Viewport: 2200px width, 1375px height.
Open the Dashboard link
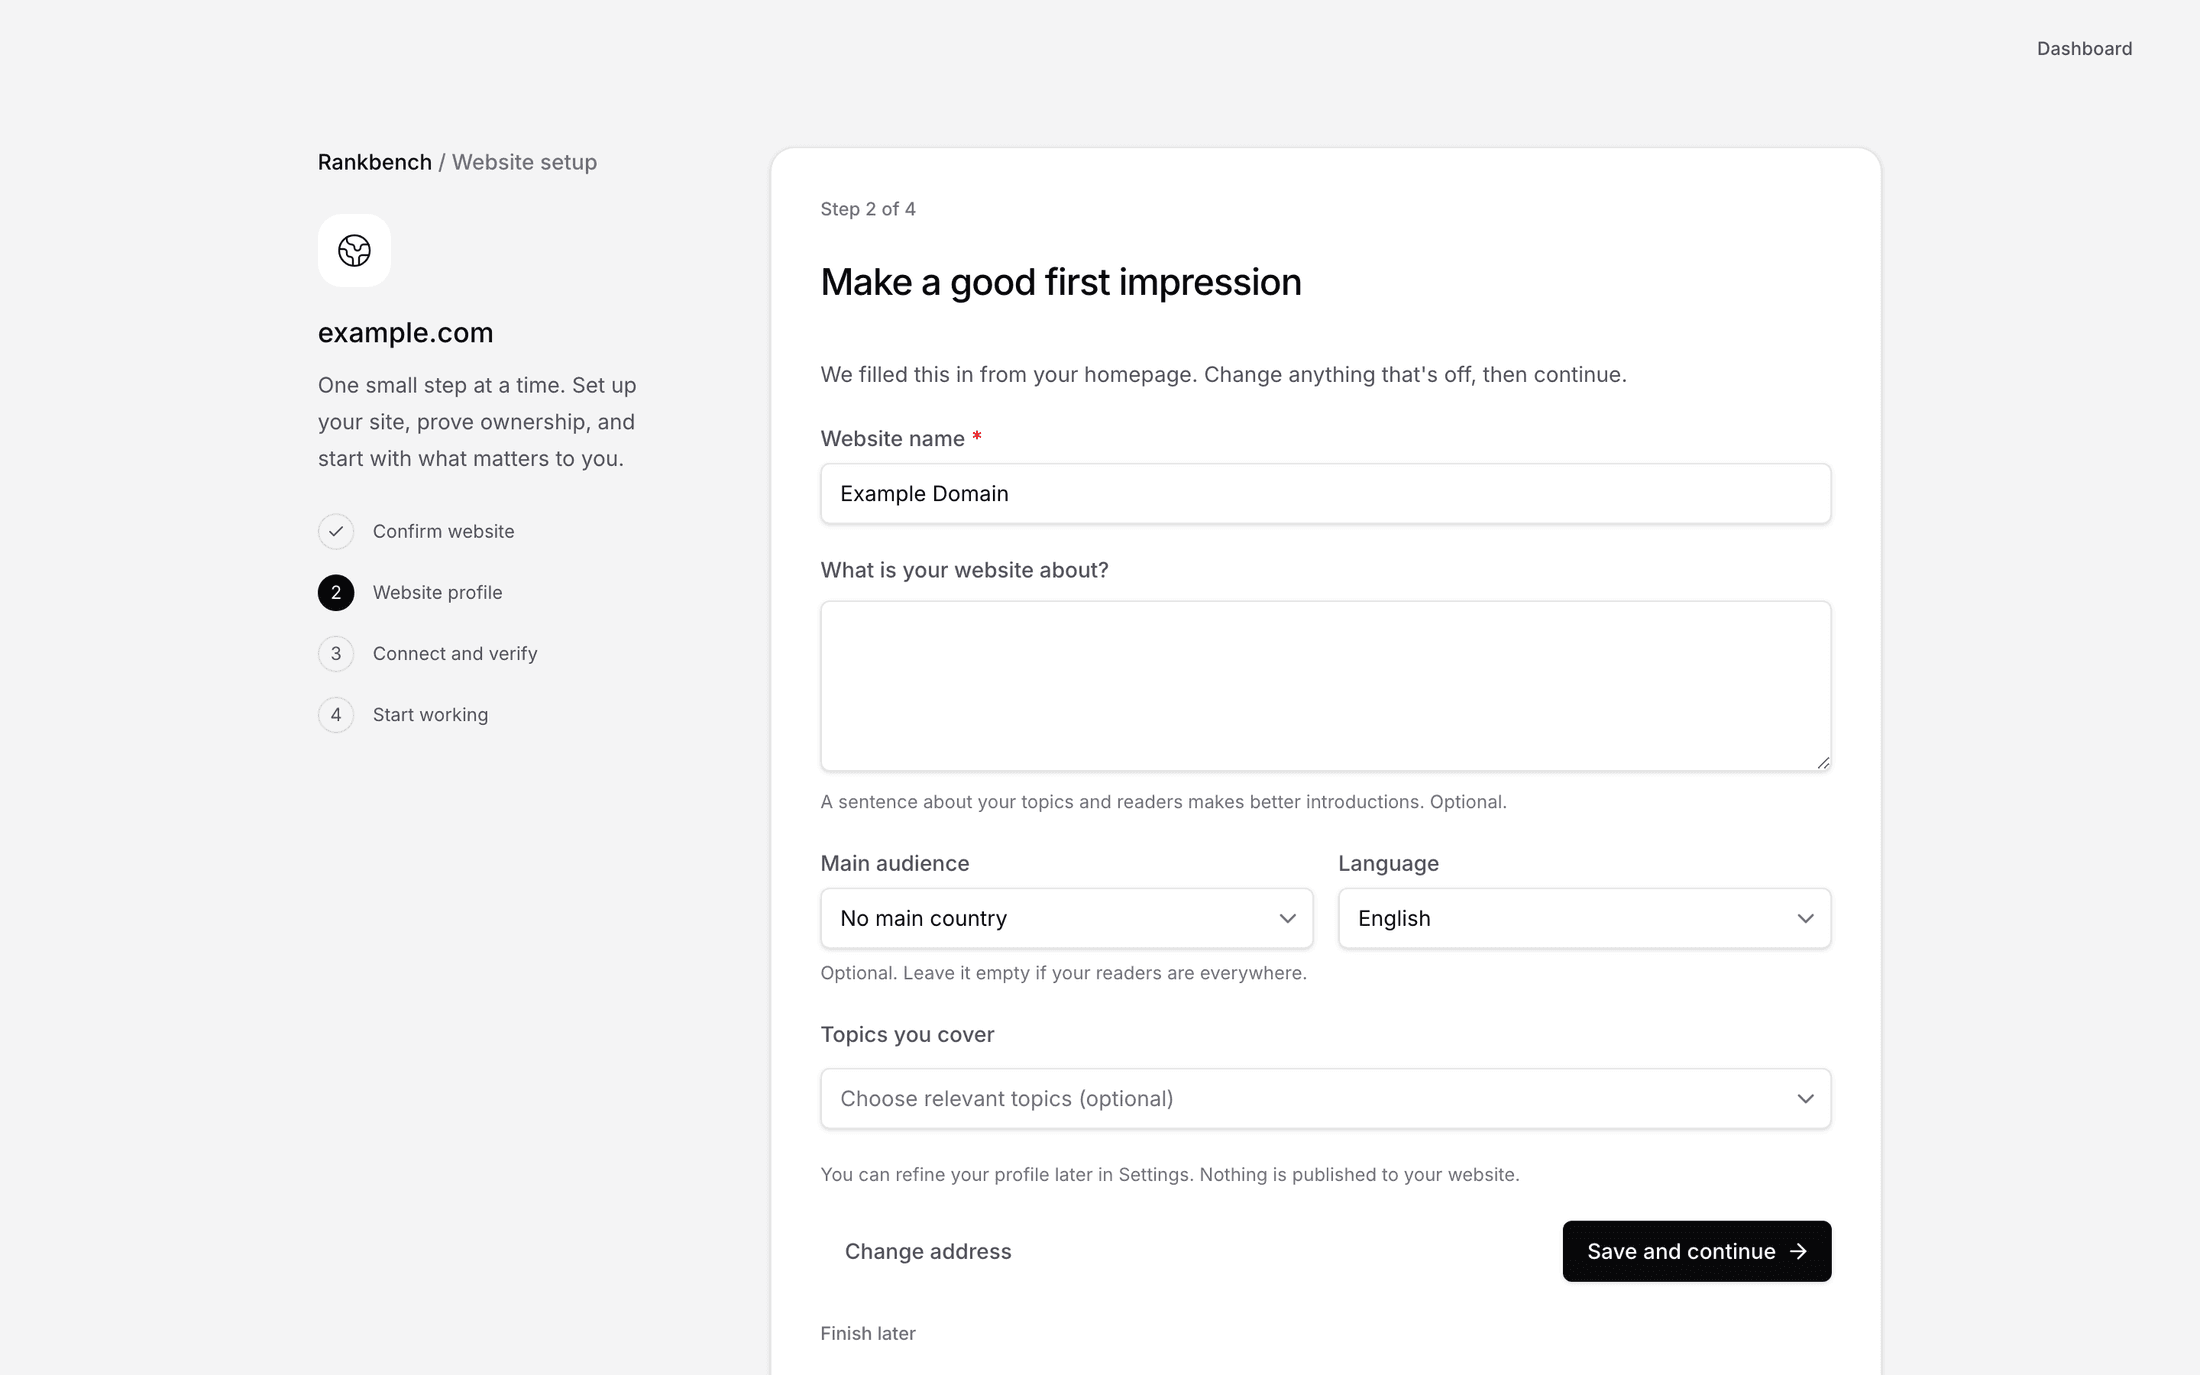(2084, 49)
